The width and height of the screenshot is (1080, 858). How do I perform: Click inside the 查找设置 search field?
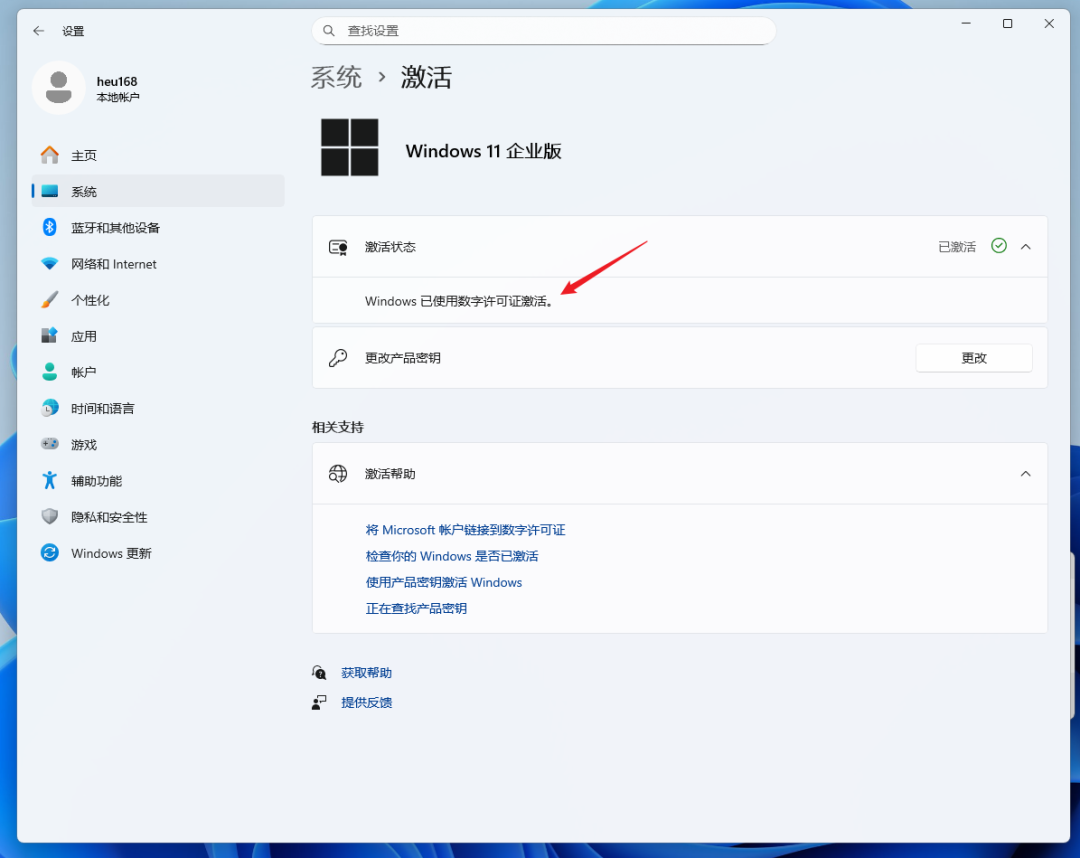coord(543,31)
